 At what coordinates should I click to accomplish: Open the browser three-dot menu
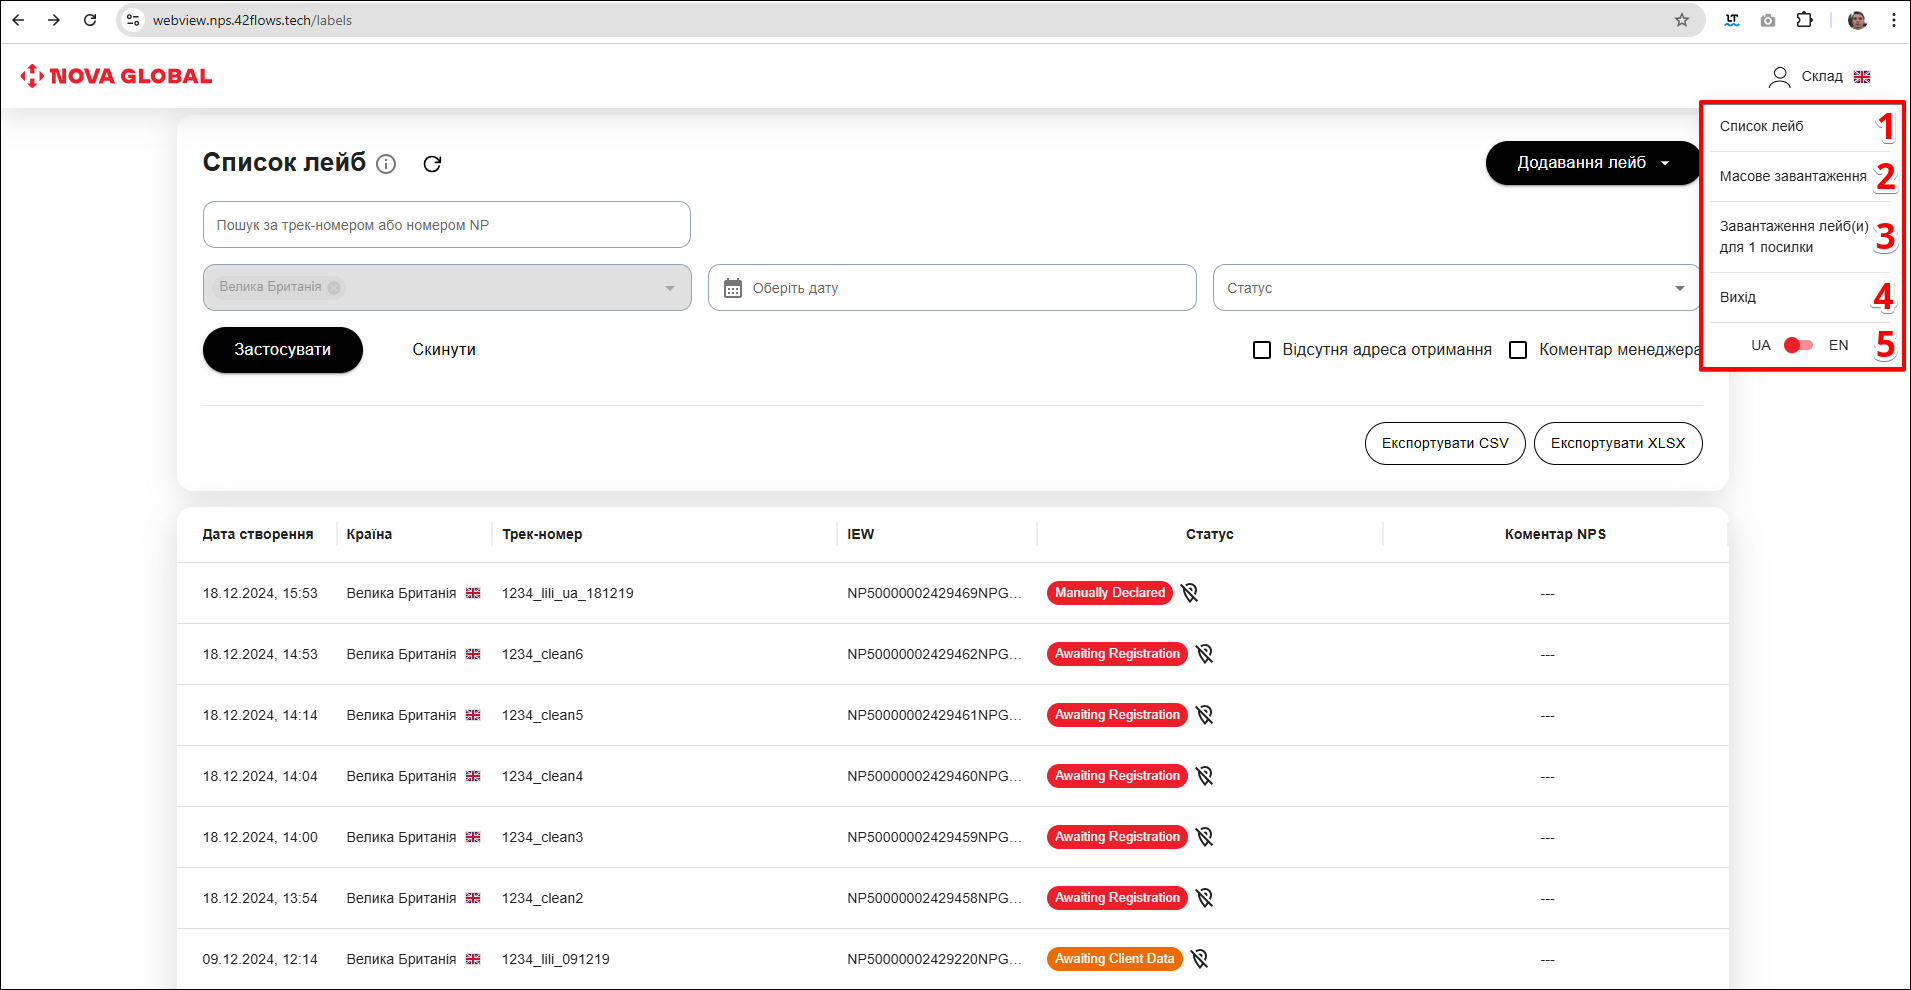pos(1893,20)
